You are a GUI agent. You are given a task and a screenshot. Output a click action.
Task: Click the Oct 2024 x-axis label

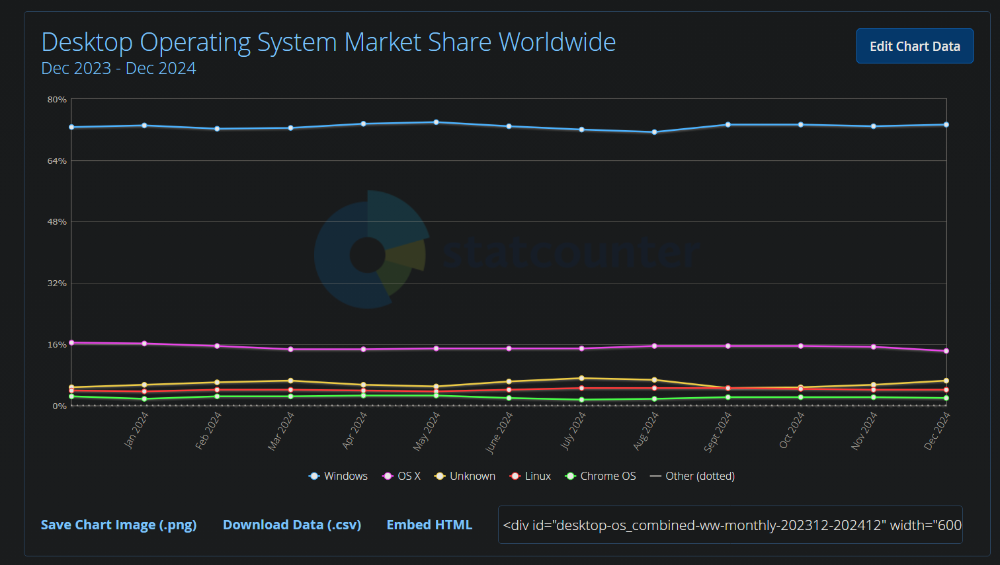pos(792,430)
